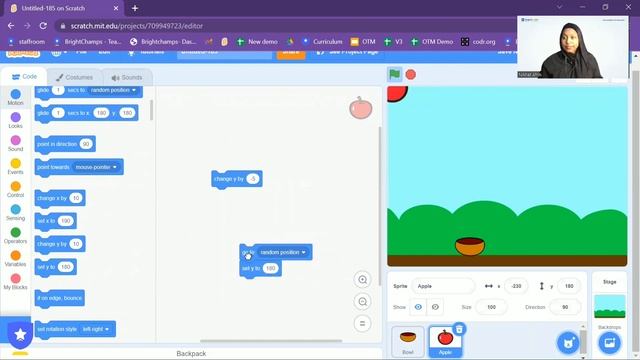Switch to the Sounds tab
The height and width of the screenshot is (360, 640).
127,77
